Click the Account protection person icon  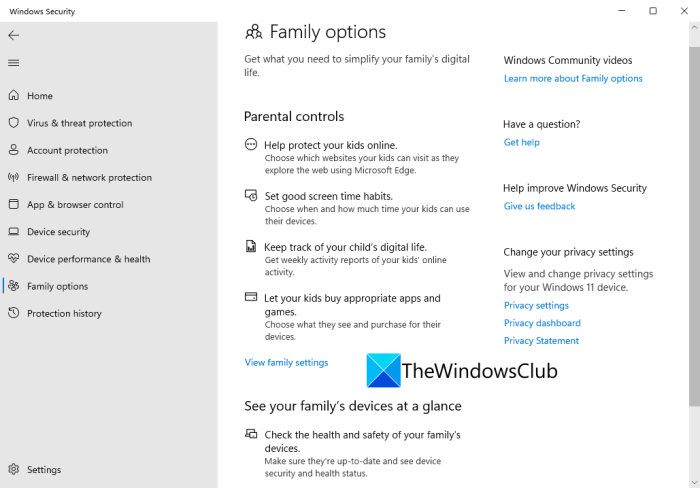click(14, 150)
